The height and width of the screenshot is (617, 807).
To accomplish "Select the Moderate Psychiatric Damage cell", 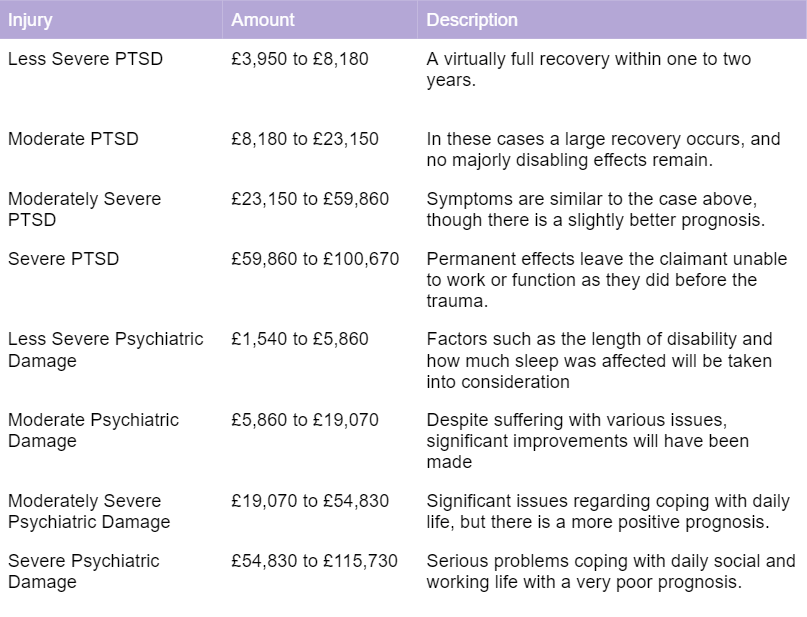I will click(93, 430).
